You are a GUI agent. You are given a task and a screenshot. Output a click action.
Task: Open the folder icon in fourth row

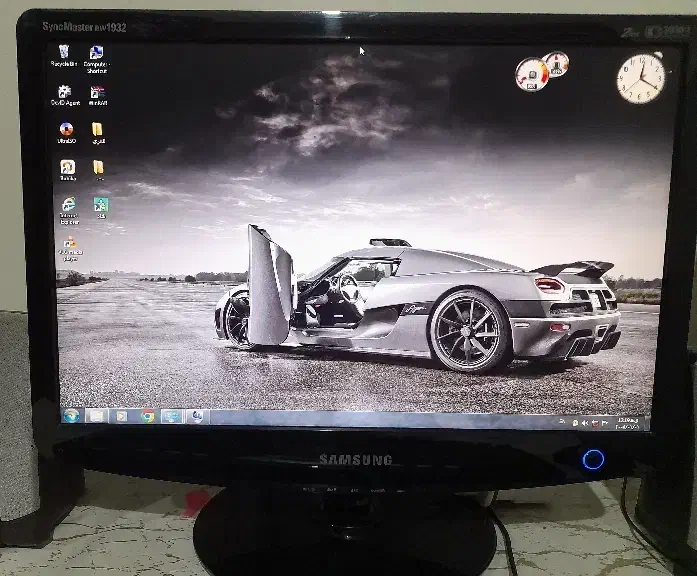pos(98,168)
